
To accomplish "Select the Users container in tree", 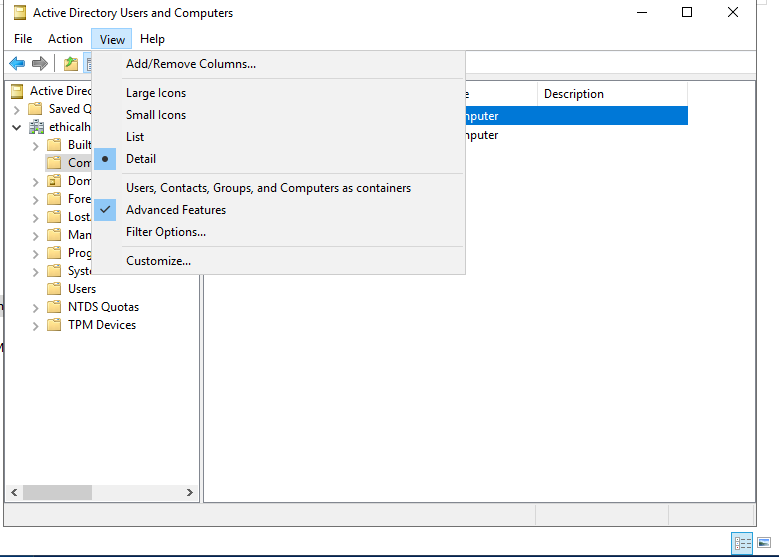I will click(x=82, y=289).
